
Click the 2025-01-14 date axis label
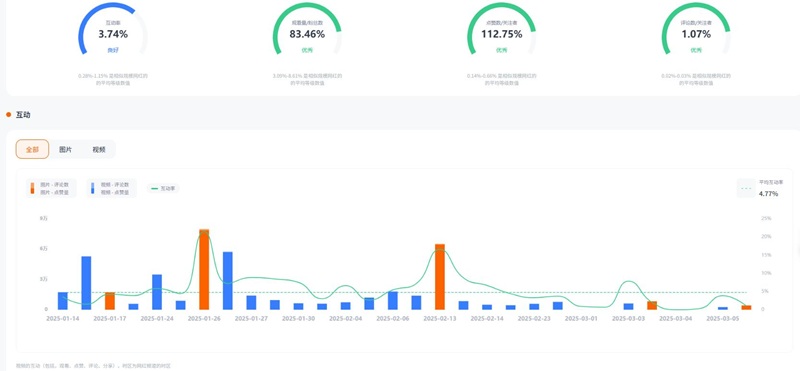pyautogui.click(x=62, y=318)
